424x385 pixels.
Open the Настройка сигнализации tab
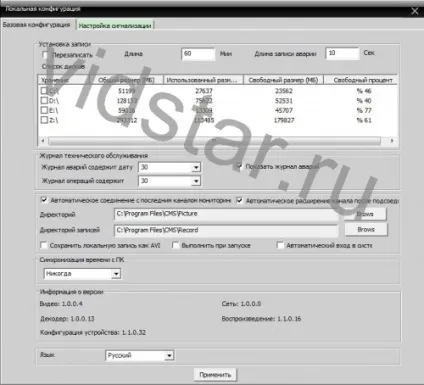[115, 25]
